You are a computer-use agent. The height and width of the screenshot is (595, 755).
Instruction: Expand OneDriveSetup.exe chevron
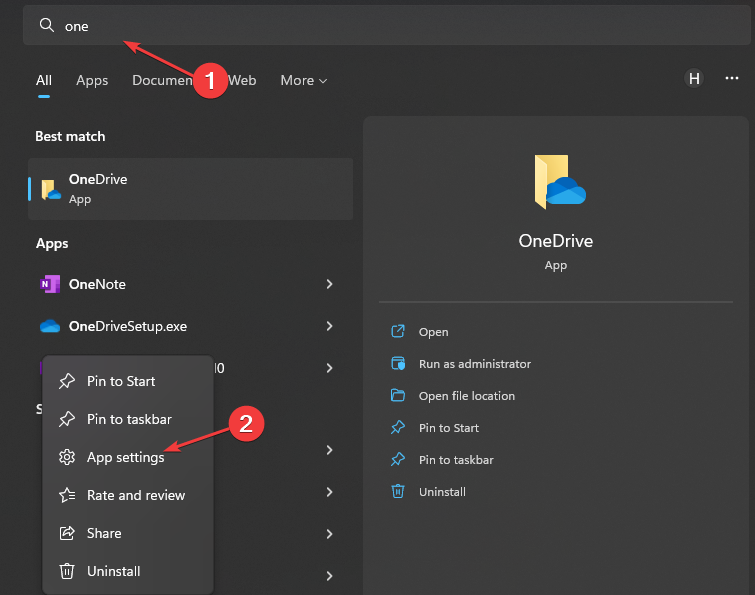click(x=329, y=326)
